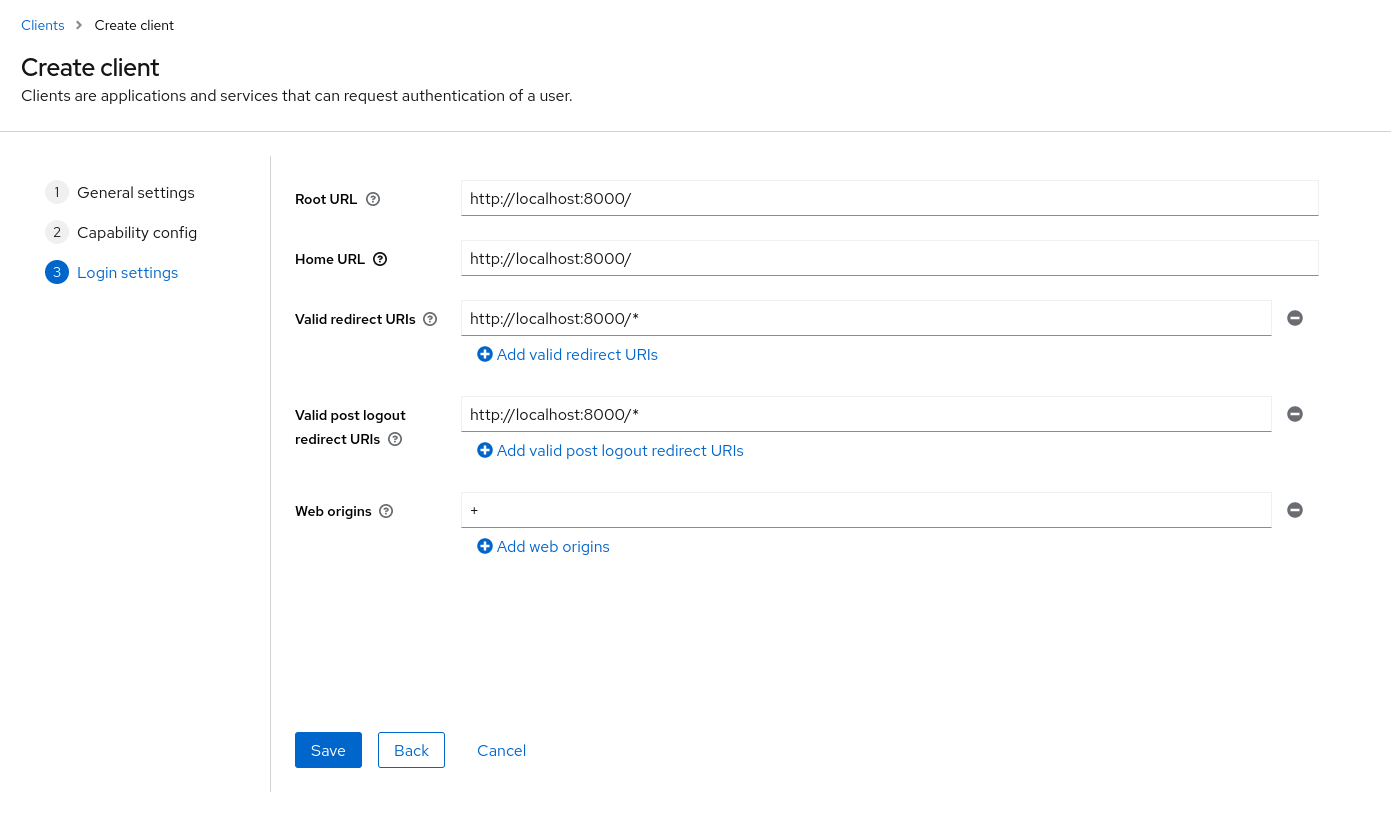This screenshot has width=1391, height=813.
Task: Remove the valid redirect URI entry
Action: pyautogui.click(x=1295, y=318)
